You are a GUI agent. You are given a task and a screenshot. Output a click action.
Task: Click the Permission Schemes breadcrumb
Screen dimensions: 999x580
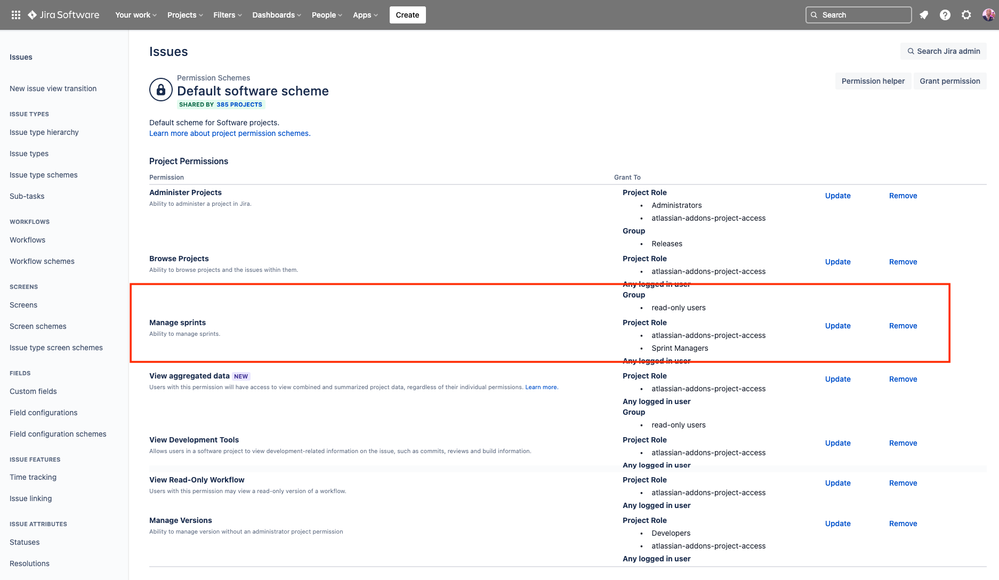click(x=213, y=78)
